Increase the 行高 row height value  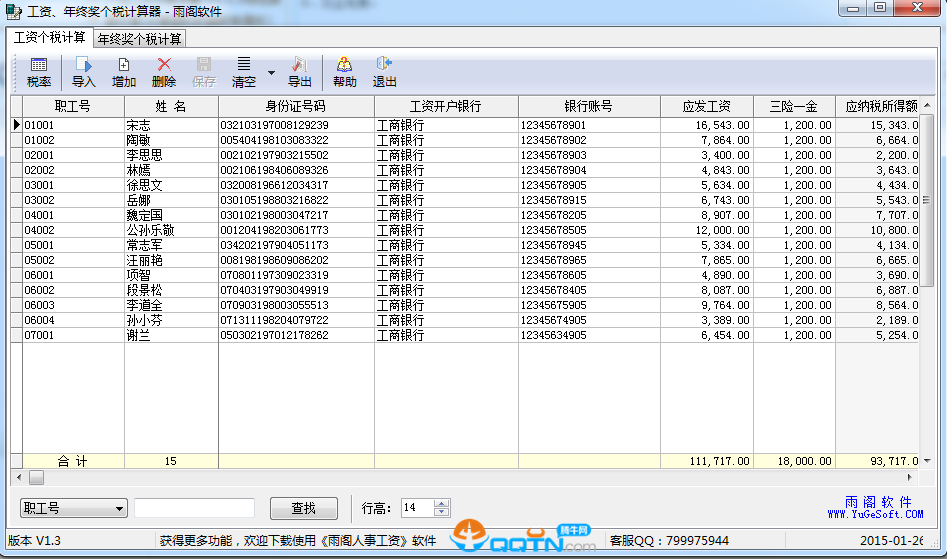pyautogui.click(x=442, y=503)
